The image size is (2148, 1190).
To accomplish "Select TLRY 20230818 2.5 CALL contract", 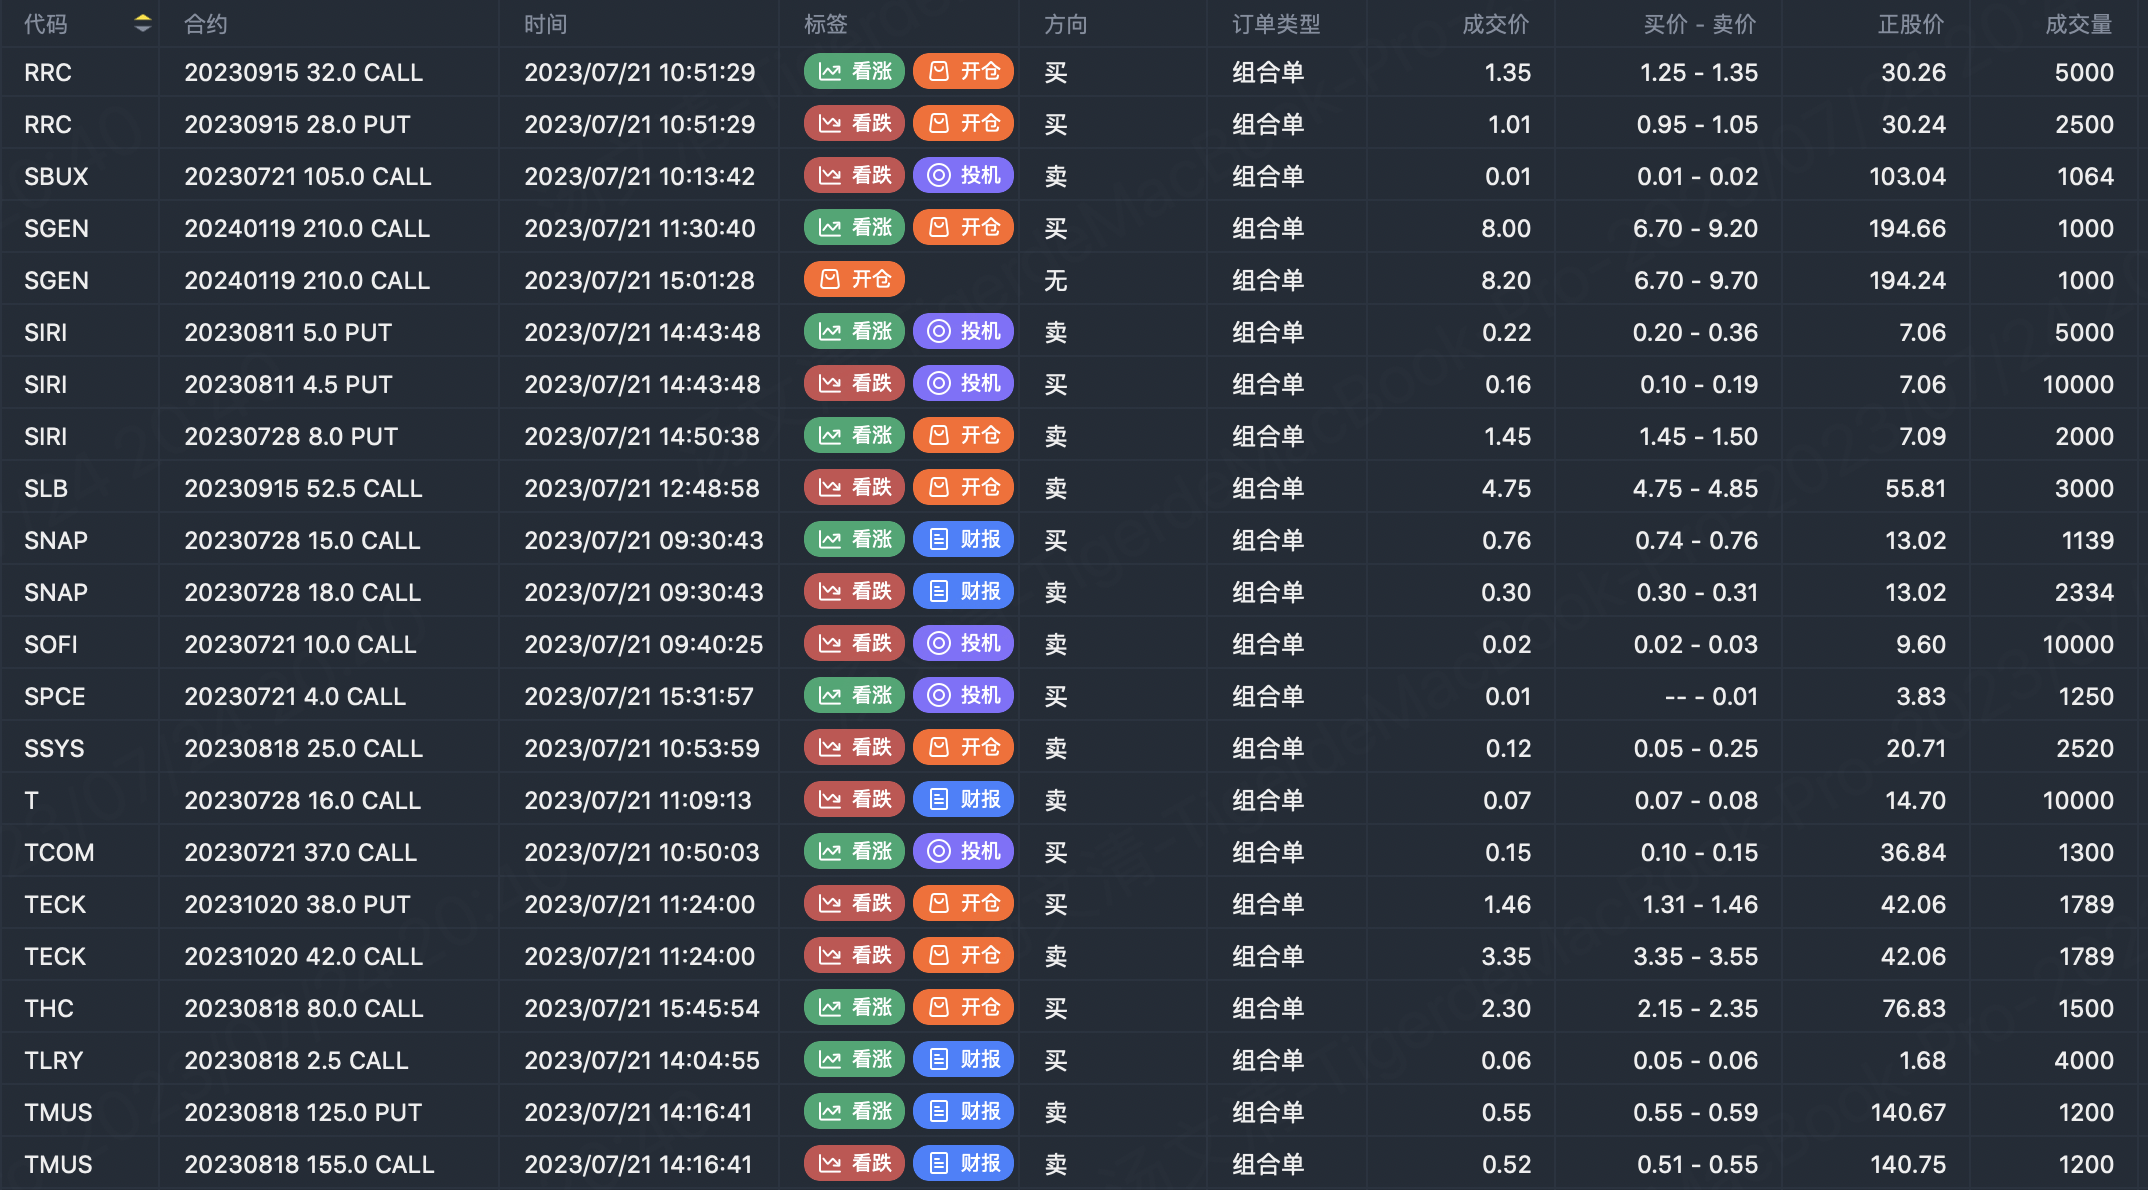I will (296, 1060).
